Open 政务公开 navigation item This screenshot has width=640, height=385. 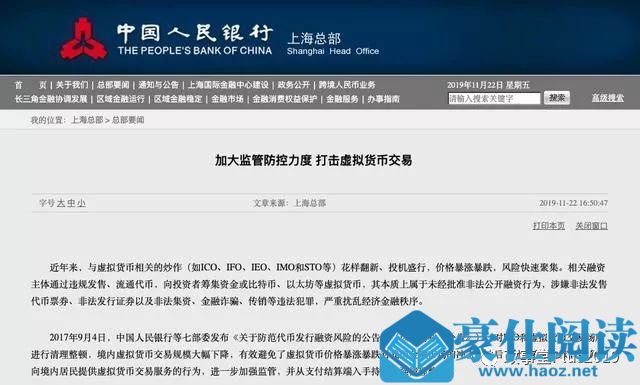tap(294, 85)
